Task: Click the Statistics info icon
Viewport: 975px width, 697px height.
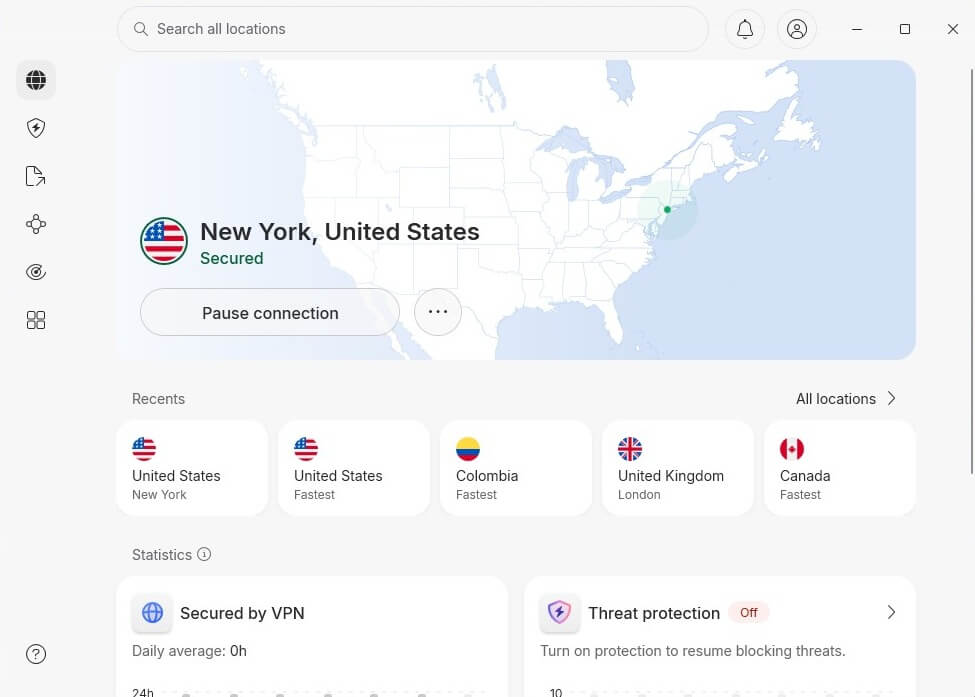Action: click(x=204, y=554)
